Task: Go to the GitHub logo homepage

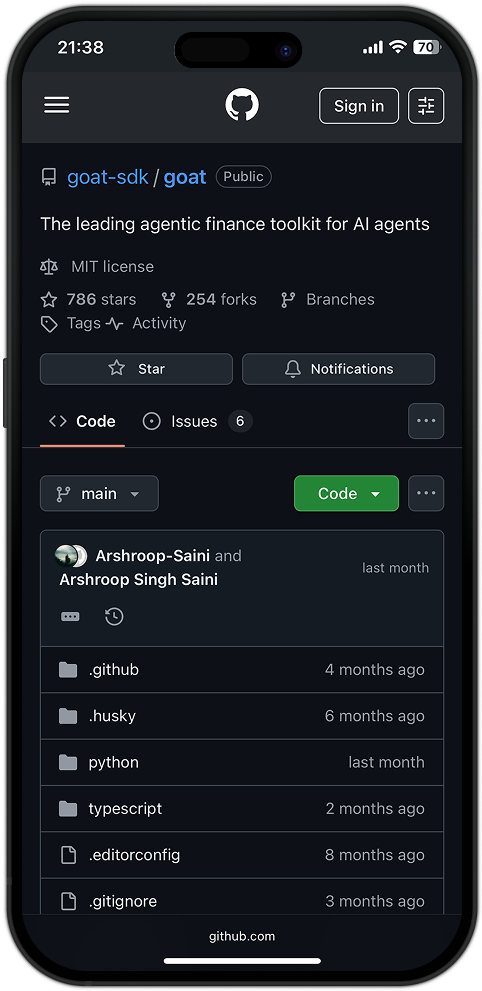Action: coord(242,106)
